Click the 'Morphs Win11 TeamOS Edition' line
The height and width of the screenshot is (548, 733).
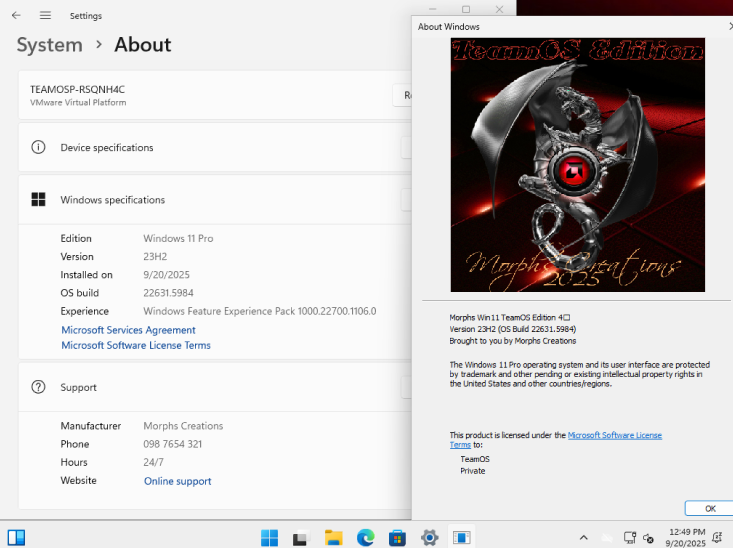point(510,317)
